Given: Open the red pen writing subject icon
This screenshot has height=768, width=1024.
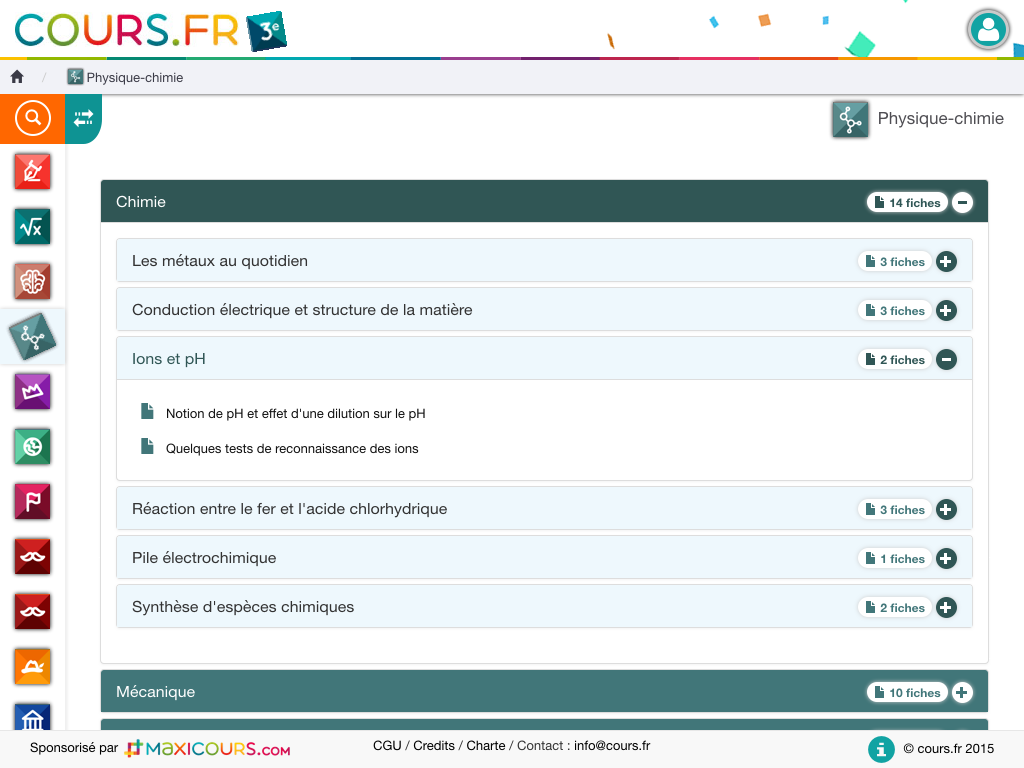Looking at the screenshot, I should 33,172.
